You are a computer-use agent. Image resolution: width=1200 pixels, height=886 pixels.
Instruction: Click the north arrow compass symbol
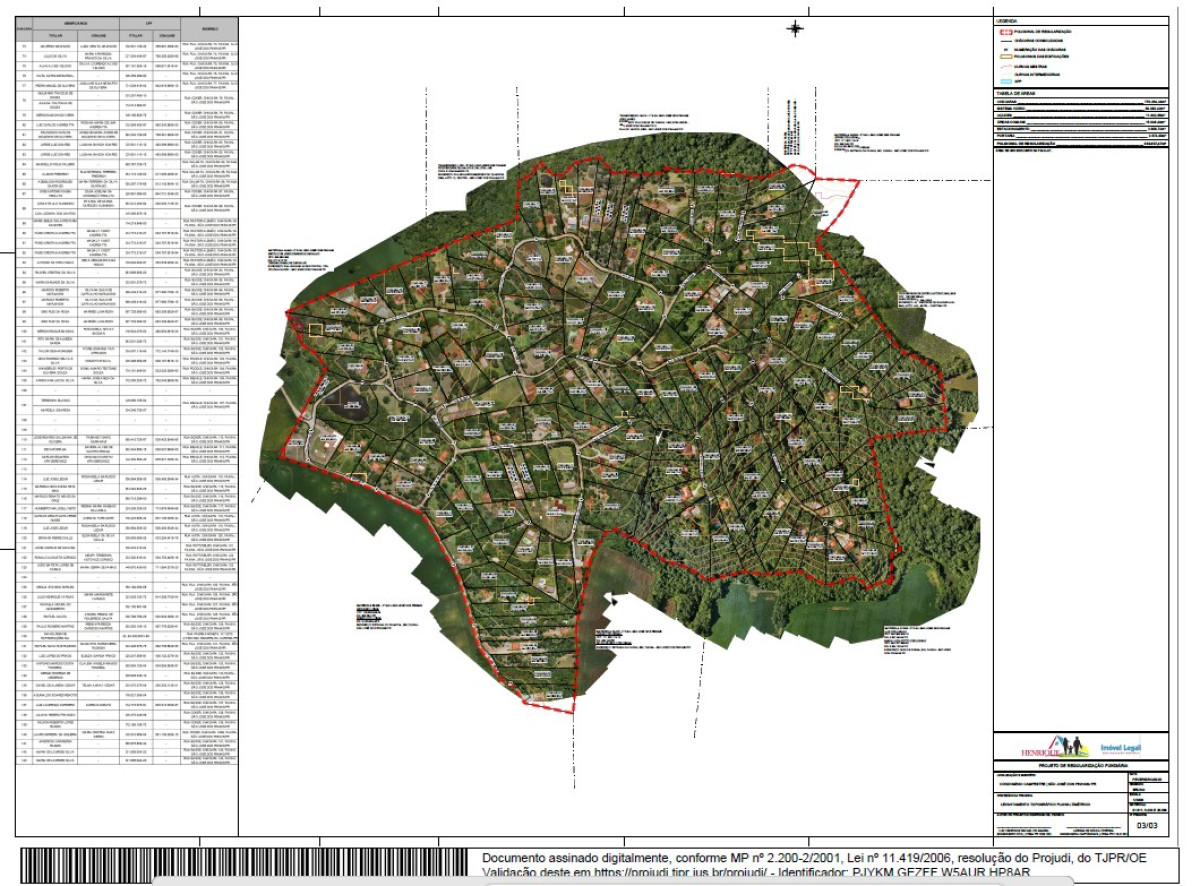click(x=796, y=29)
